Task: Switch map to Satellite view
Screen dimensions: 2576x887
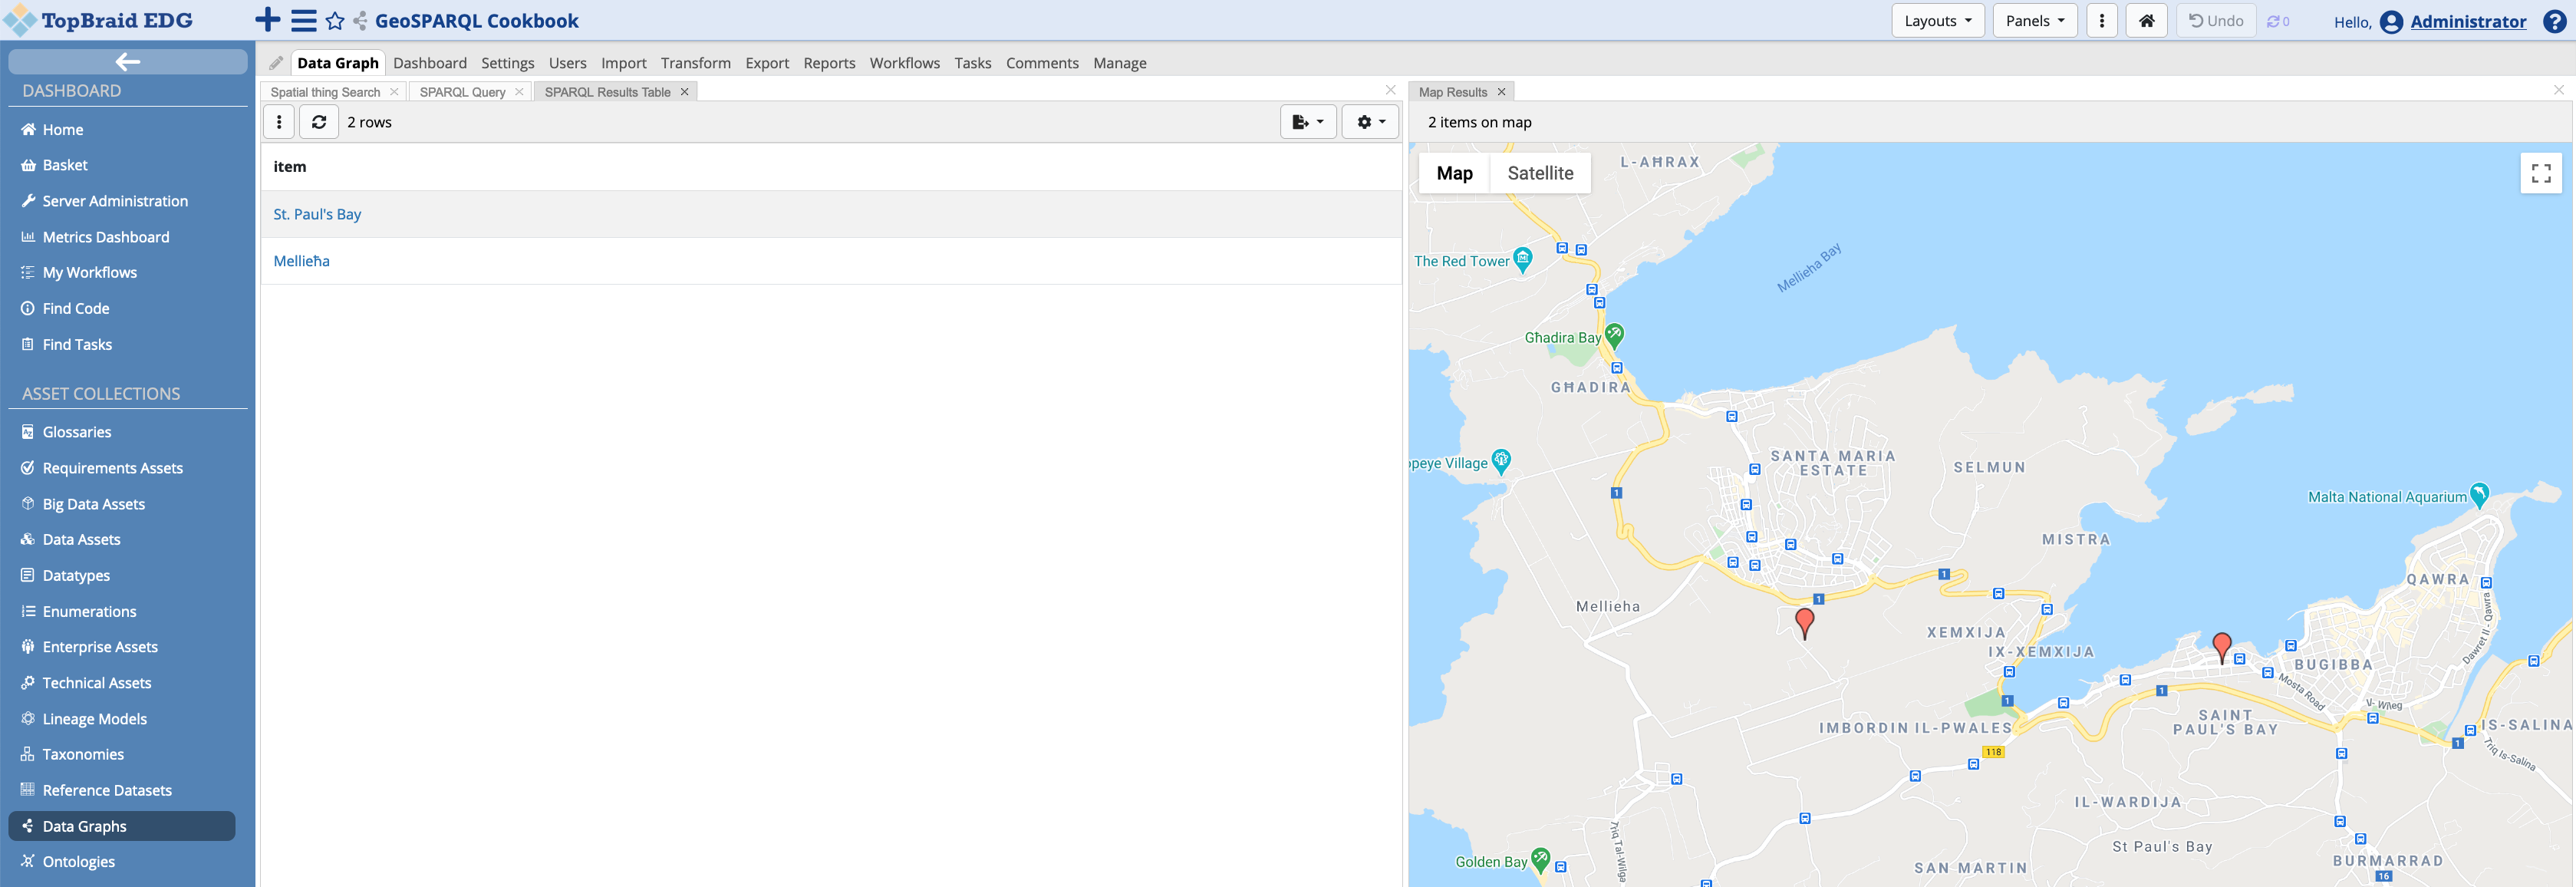Action: 1539,173
